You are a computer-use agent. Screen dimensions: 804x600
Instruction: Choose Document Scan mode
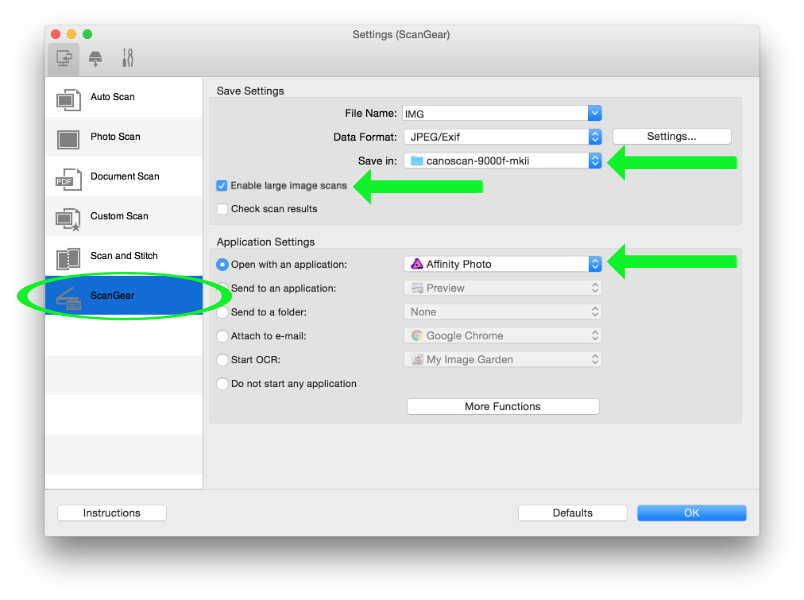click(124, 176)
